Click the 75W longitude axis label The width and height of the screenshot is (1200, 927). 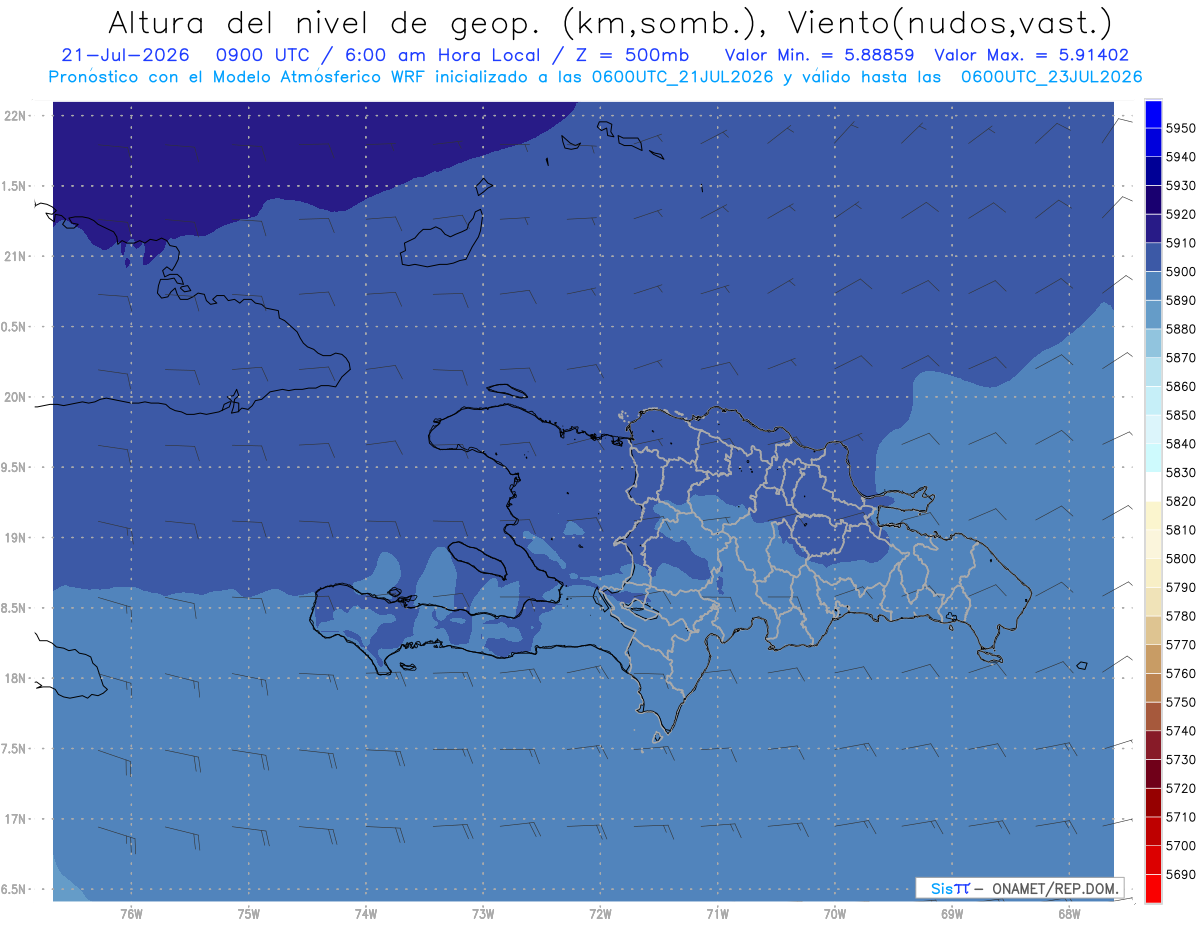[x=248, y=913]
